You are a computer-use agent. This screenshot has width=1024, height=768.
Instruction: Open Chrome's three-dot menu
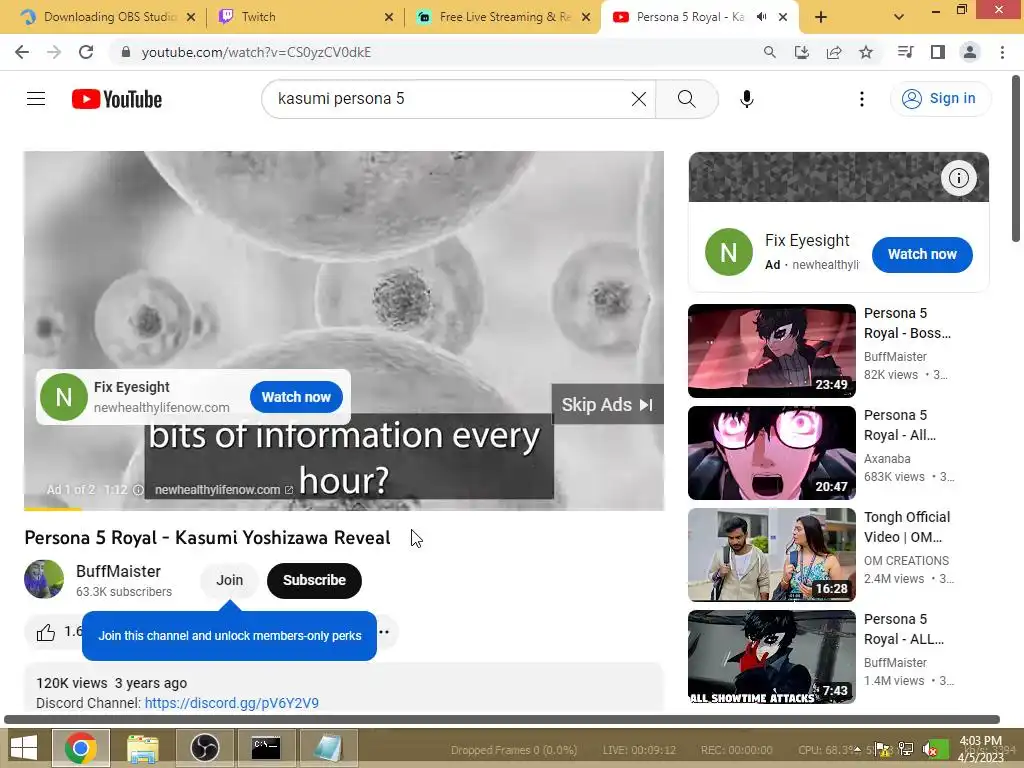1002,52
